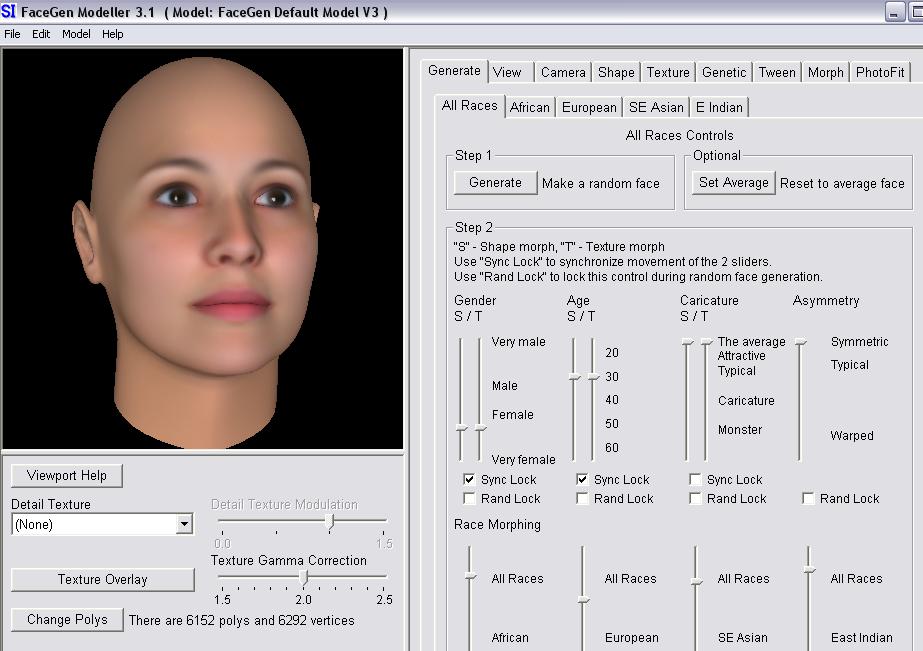
Task: Toggle Age Sync Lock checkbox
Action: (x=582, y=479)
